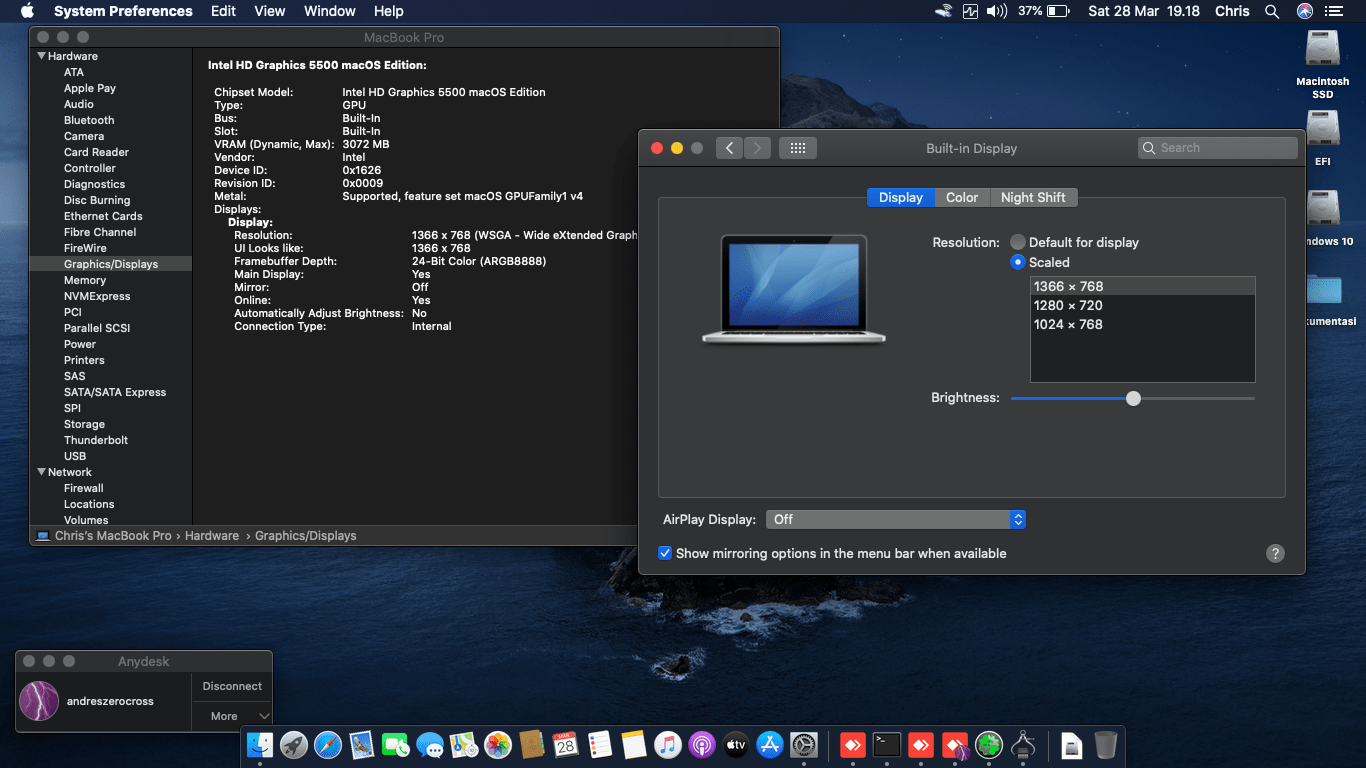The image size is (1366, 768).
Task: Toggle Show mirroring options checkbox
Action: (665, 553)
